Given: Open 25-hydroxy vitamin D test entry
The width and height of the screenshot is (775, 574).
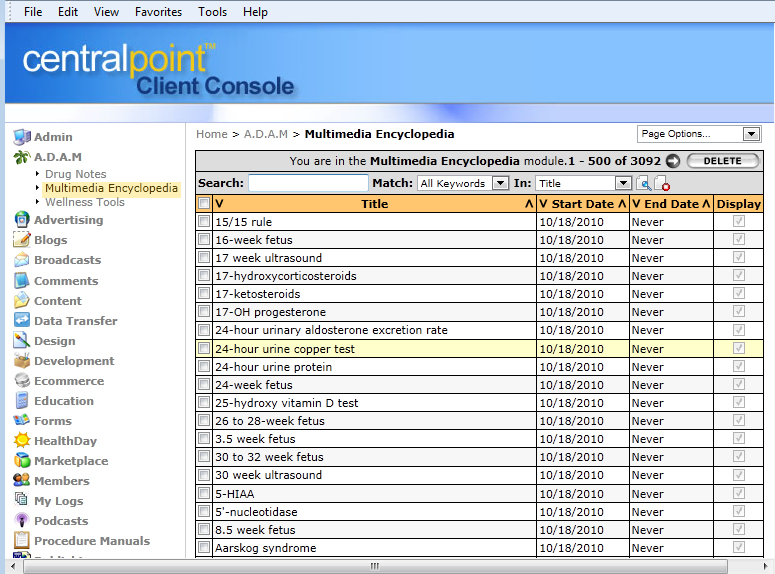Looking at the screenshot, I should click(287, 403).
